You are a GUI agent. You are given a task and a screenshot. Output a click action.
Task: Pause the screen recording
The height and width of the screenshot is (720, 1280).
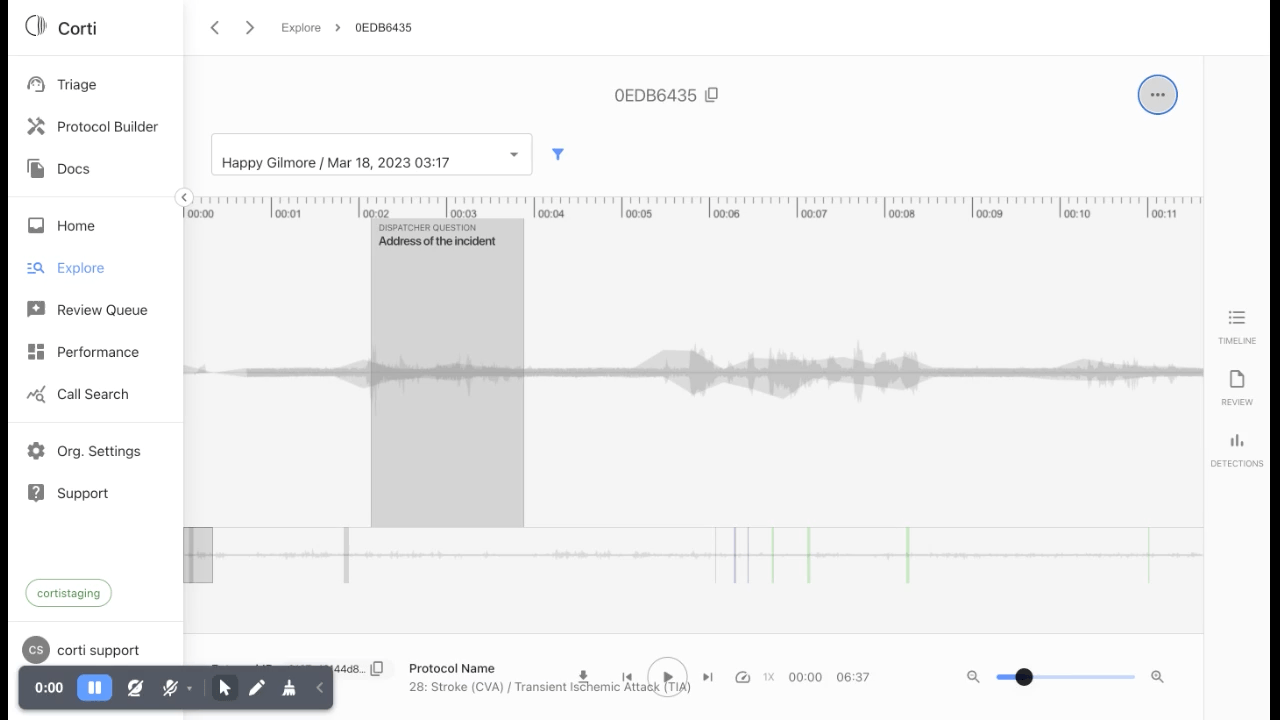(95, 688)
